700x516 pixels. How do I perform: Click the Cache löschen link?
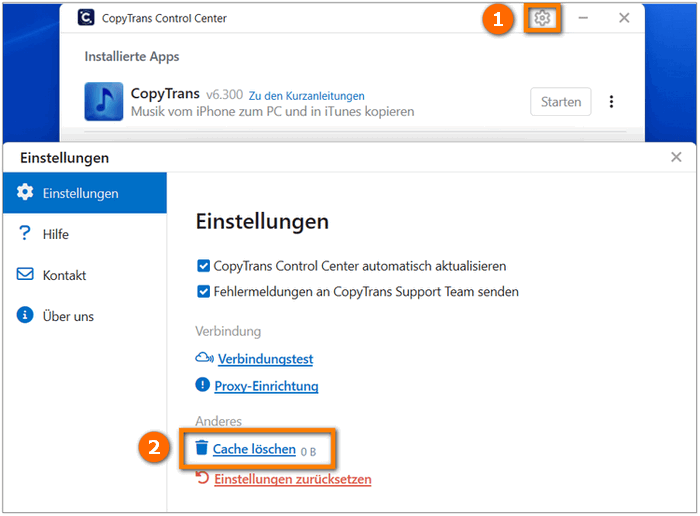click(x=254, y=449)
